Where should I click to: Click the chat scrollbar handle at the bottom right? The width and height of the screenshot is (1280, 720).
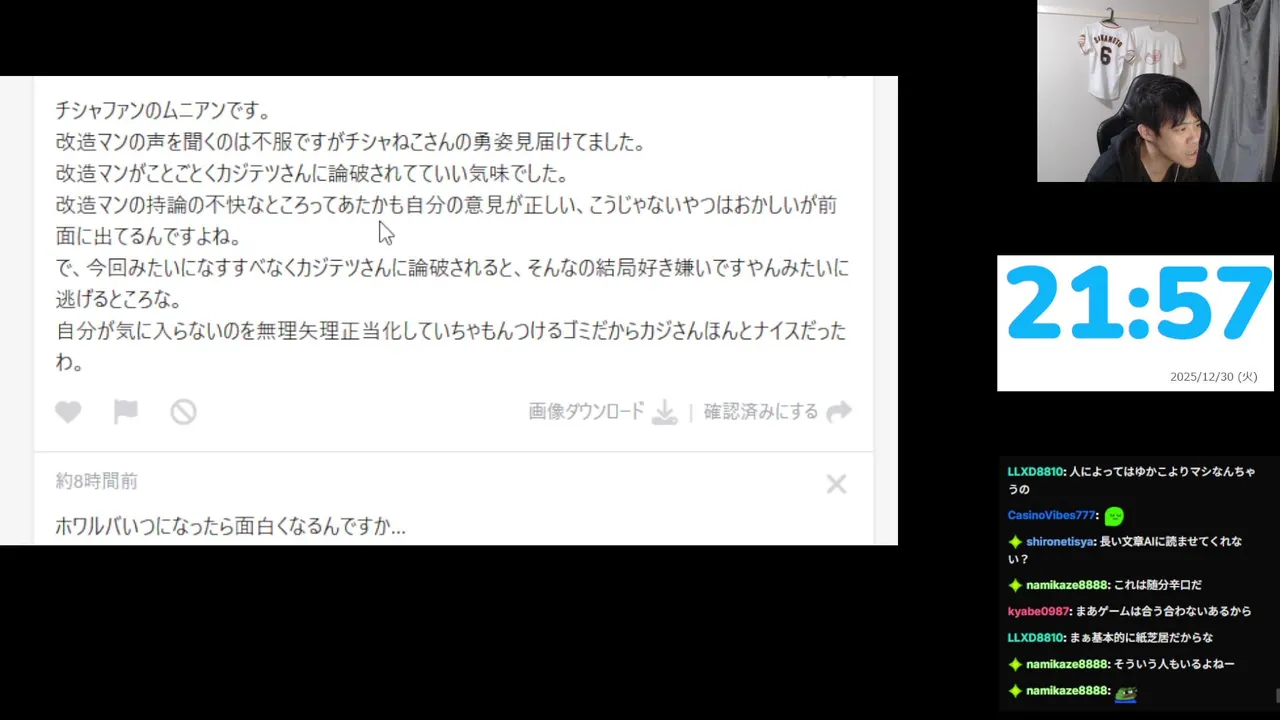[1277, 696]
